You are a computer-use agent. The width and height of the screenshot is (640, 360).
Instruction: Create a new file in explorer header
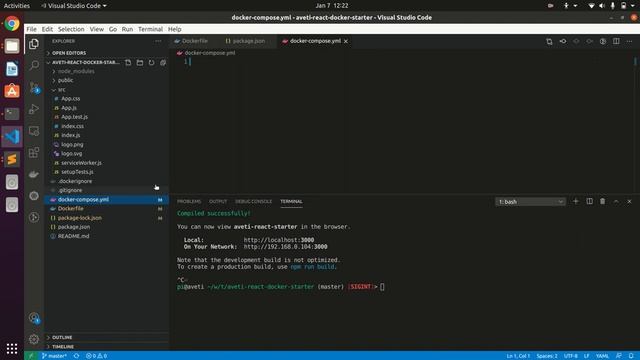pos(128,62)
